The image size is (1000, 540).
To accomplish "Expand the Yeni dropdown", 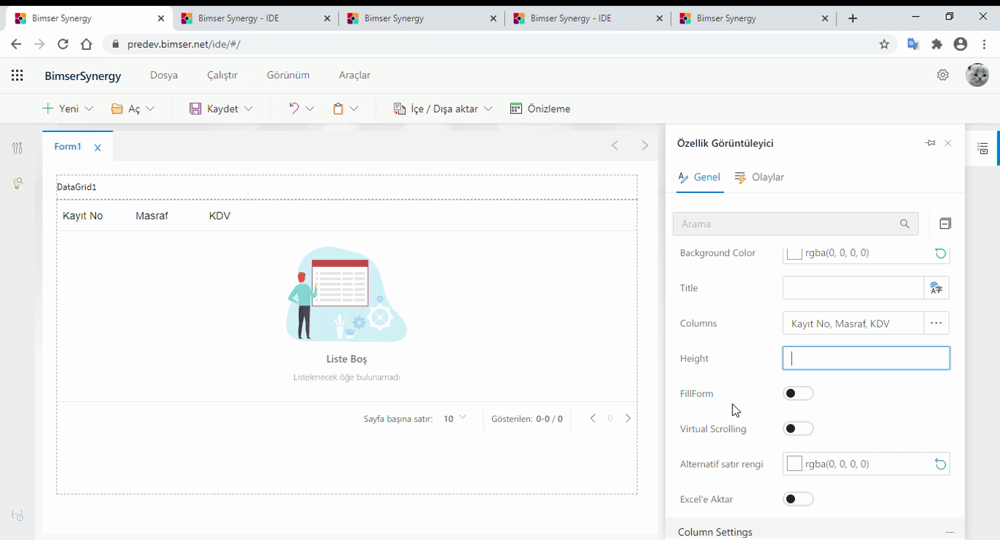I will pyautogui.click(x=89, y=109).
